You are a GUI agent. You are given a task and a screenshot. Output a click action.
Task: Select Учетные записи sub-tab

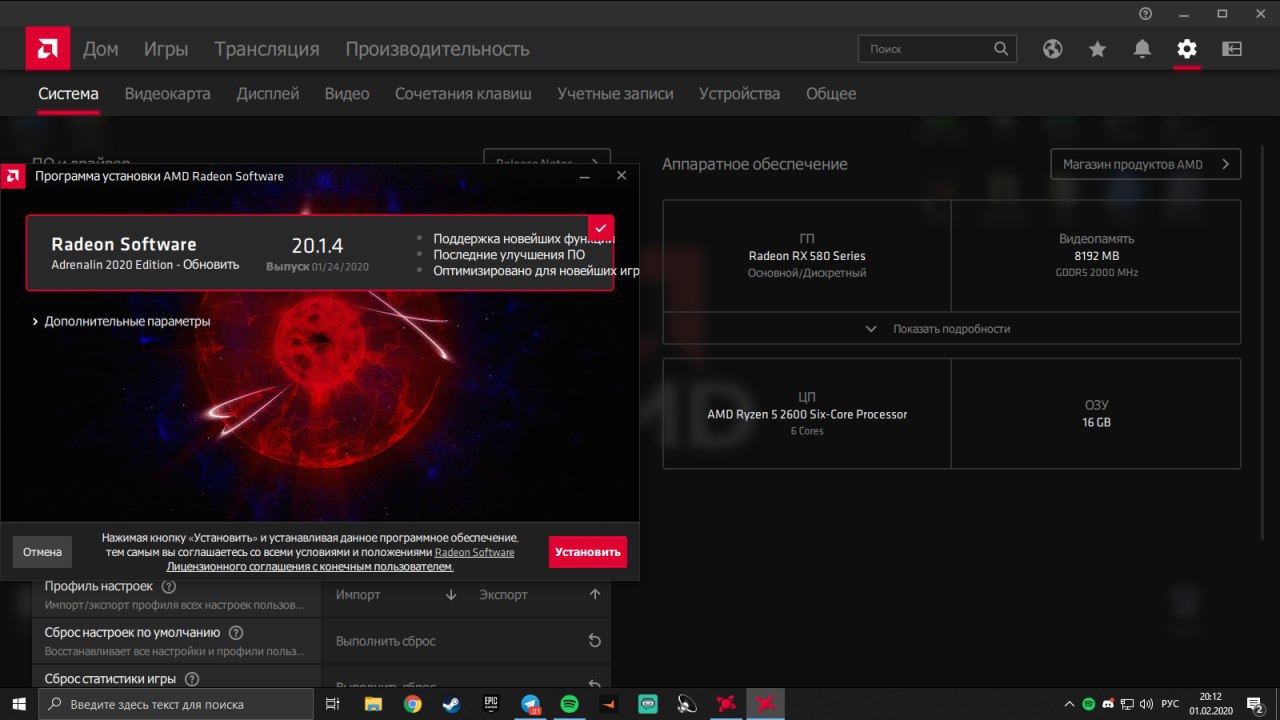(x=615, y=93)
